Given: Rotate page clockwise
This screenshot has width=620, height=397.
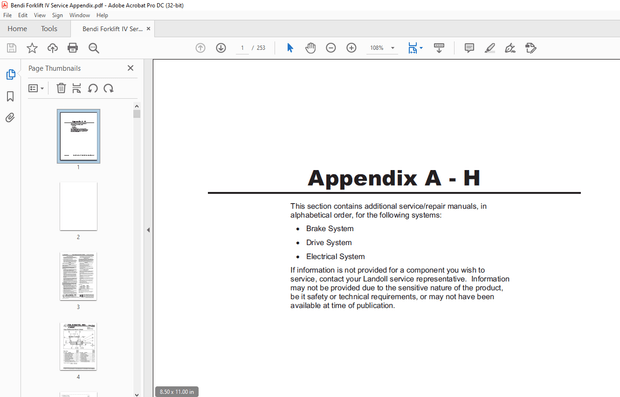Looking at the screenshot, I should coord(108,88).
